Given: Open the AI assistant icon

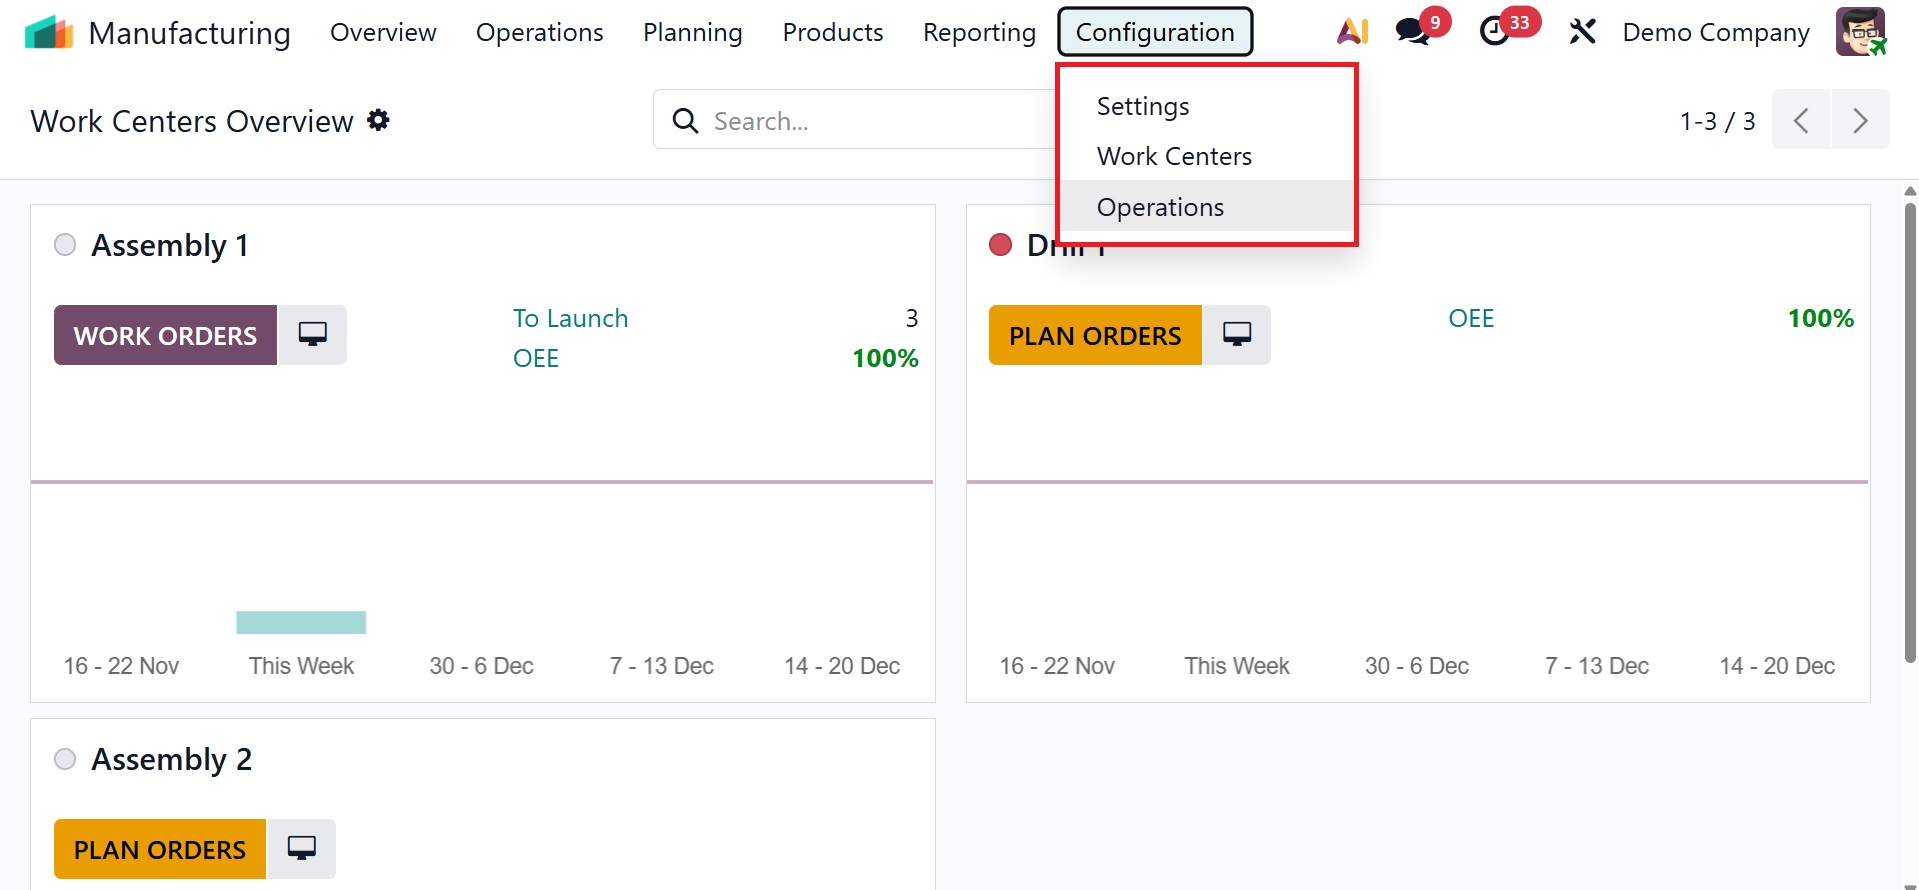Looking at the screenshot, I should click(1352, 32).
